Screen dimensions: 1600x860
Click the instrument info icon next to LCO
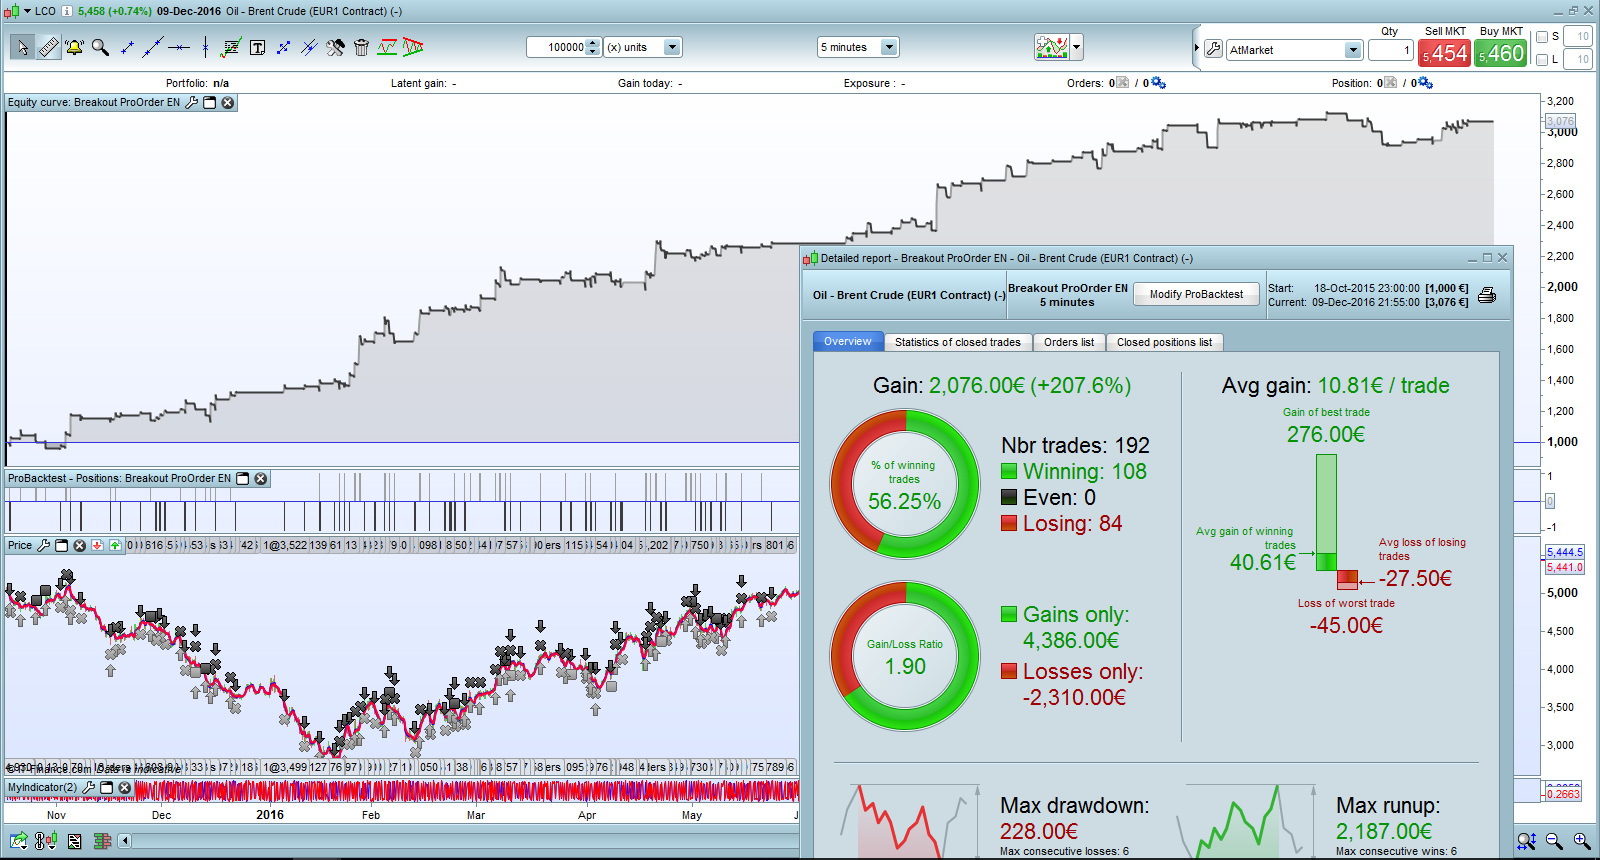[x=66, y=11]
